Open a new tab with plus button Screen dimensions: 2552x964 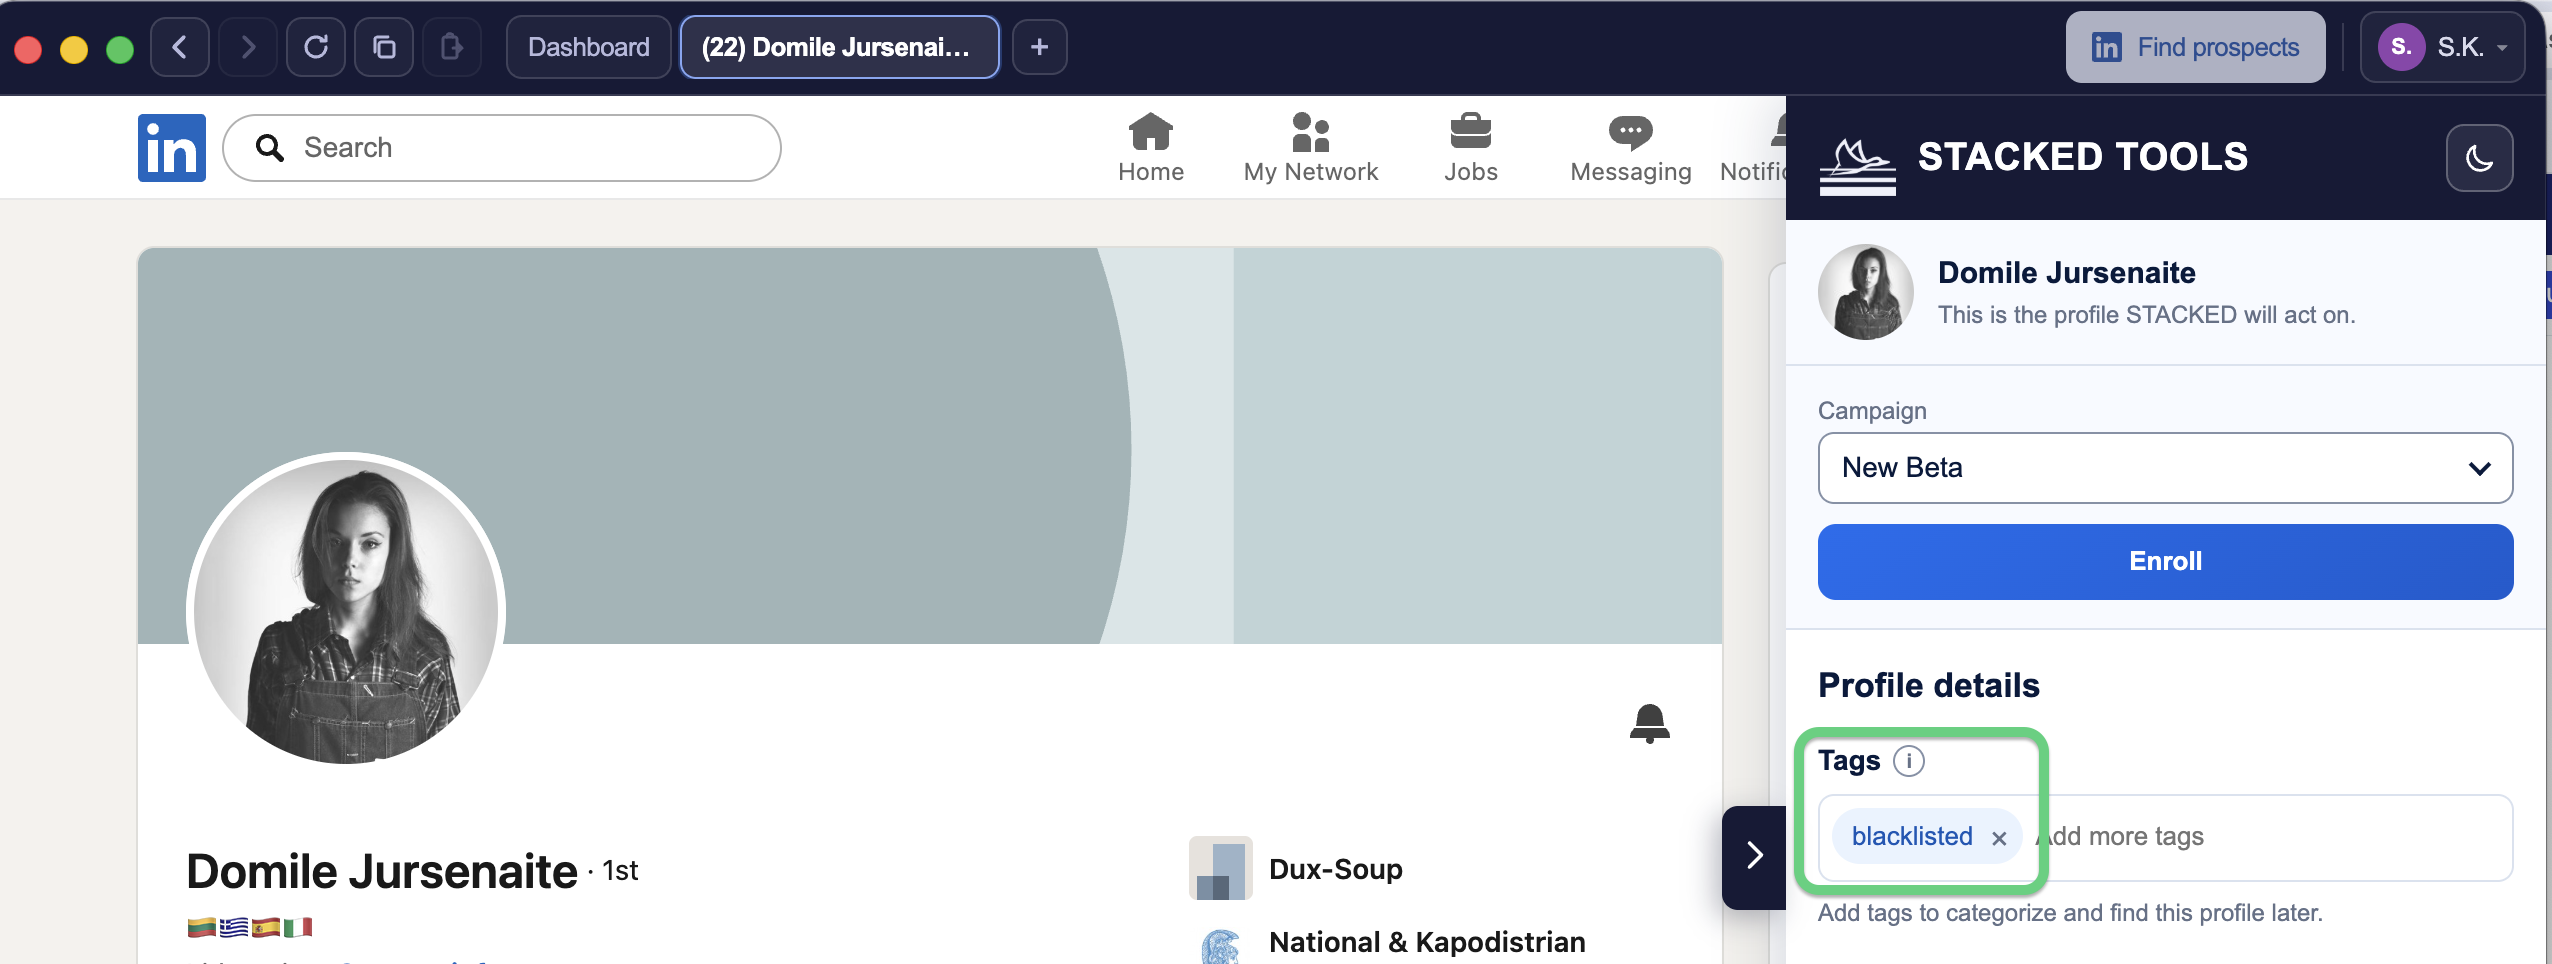pos(1040,47)
